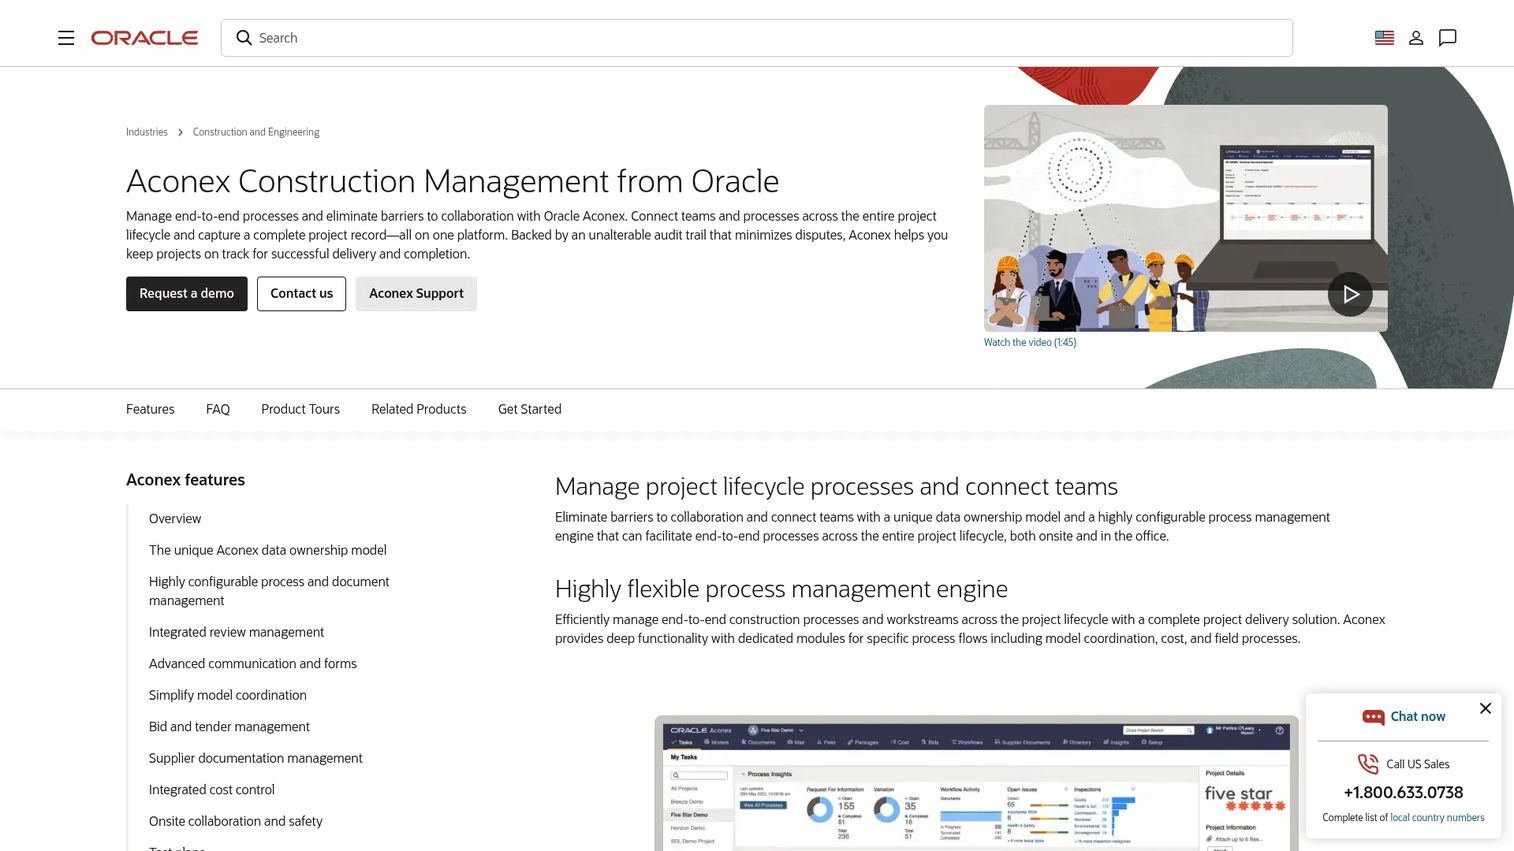The image size is (1514, 851).
Task: Click the Oracle logo
Action: point(145,38)
